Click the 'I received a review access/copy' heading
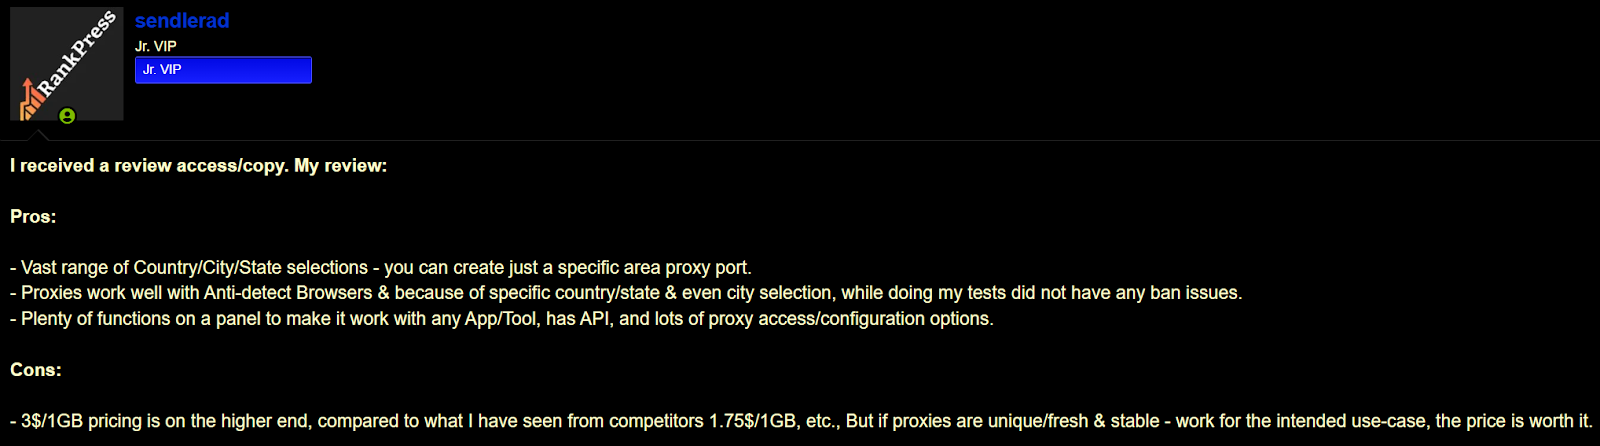 pos(198,166)
